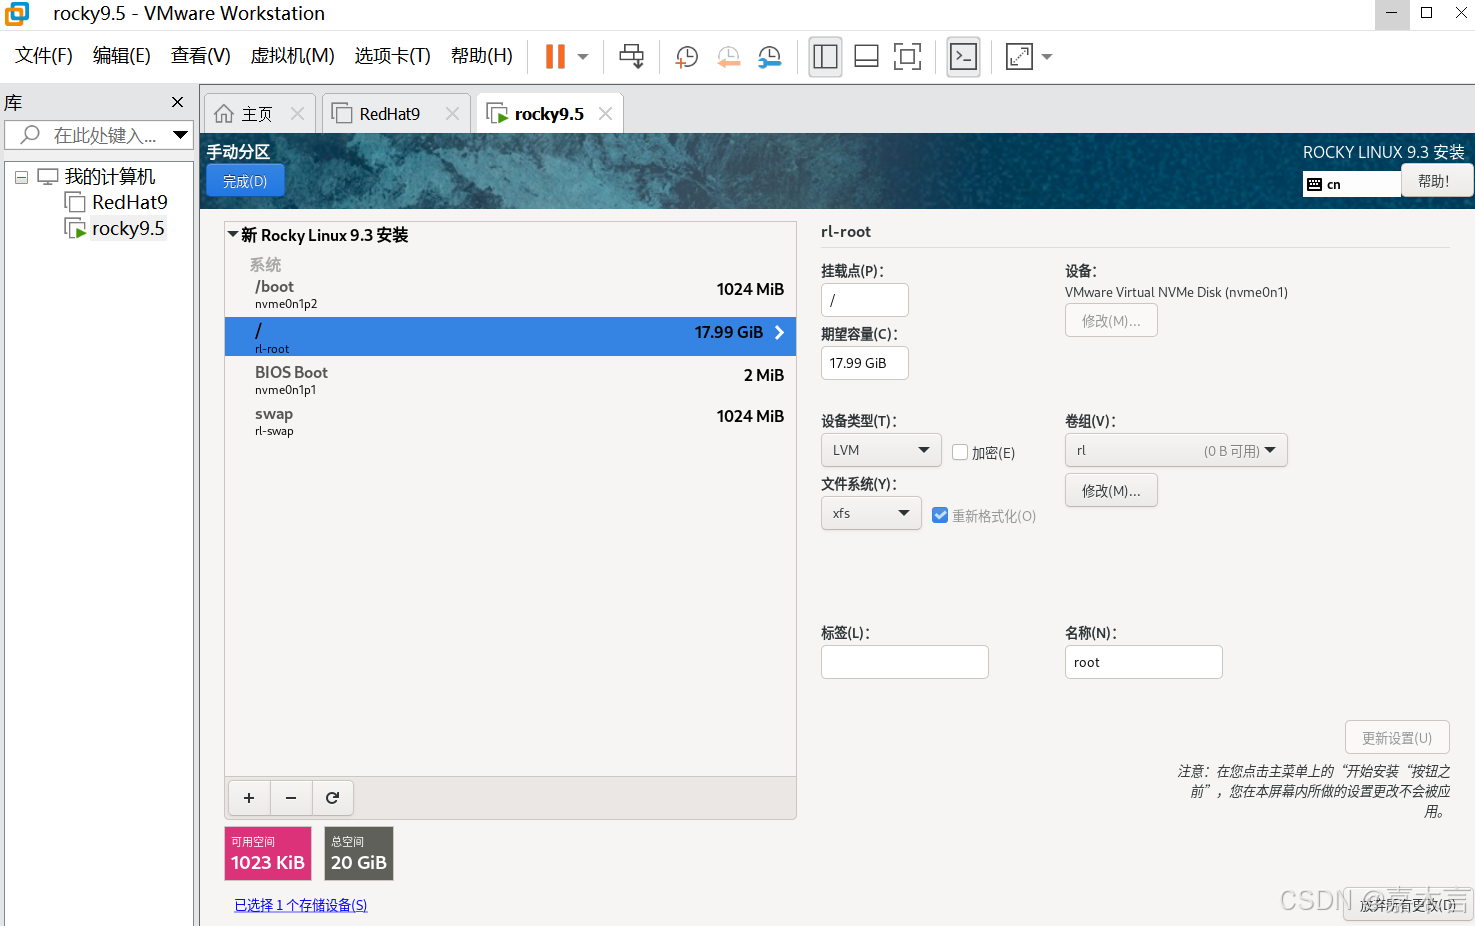Open the 编辑(E) menu
Screen dimensions: 1475x926
122,56
